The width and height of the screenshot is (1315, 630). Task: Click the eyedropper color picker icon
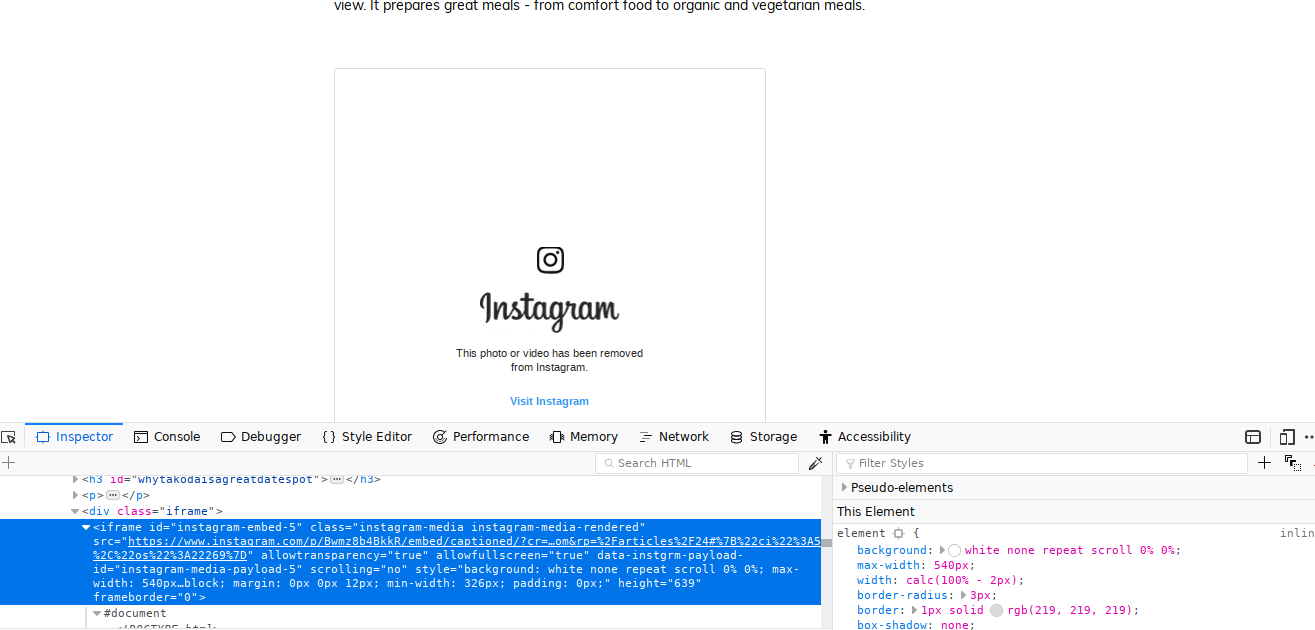pos(816,463)
